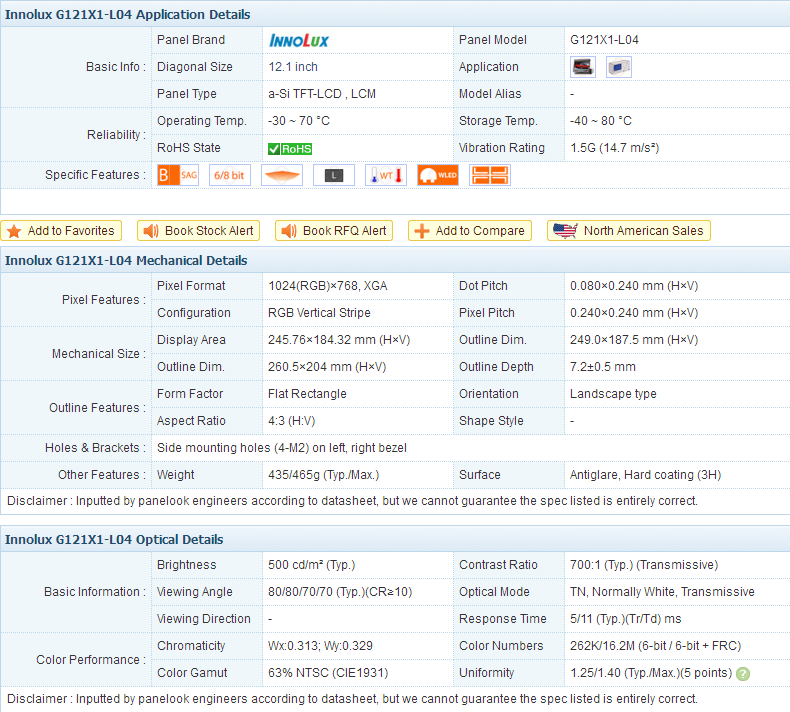Click color numbers '262K/16.2M (6-bit / 6-bit + FRC)'
Image resolution: width=790 pixels, height=712 pixels.
pyautogui.click(x=655, y=646)
